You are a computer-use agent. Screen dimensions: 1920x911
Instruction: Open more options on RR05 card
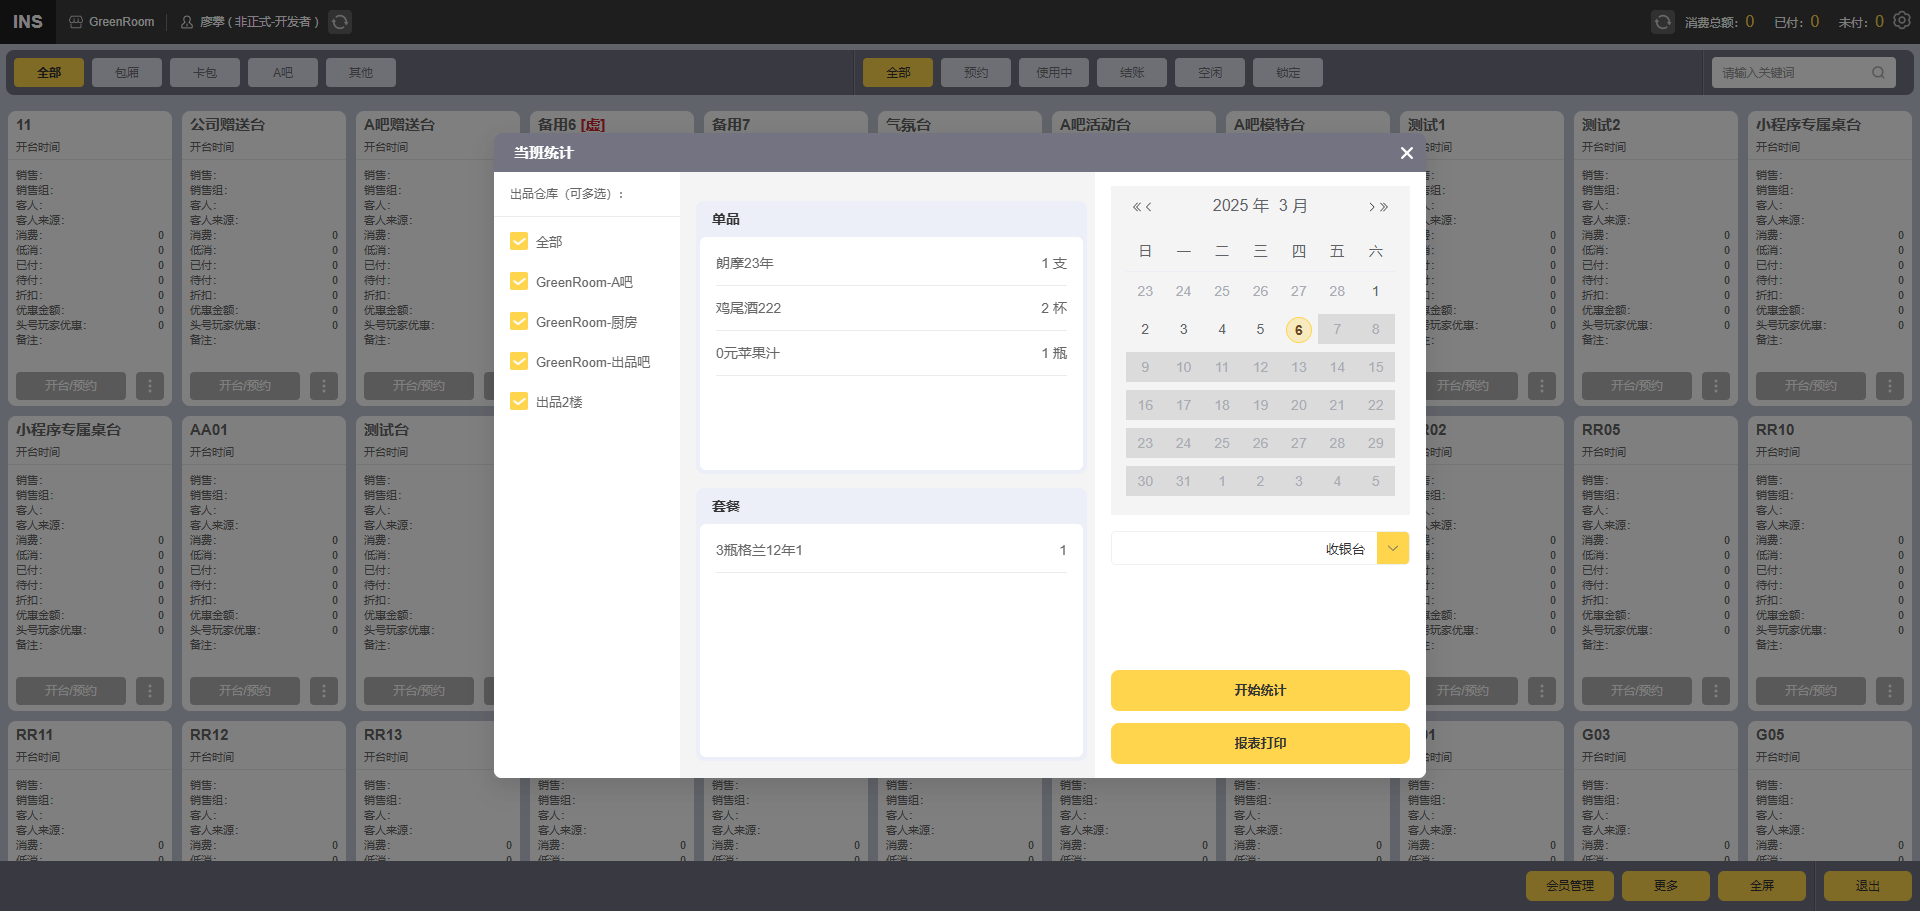[1716, 691]
